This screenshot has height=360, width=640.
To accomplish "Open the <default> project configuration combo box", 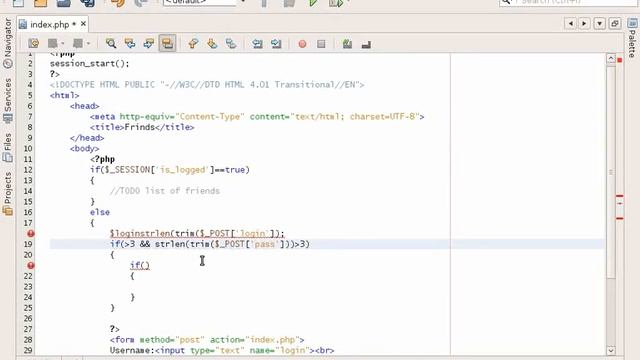I will tap(204, 2).
